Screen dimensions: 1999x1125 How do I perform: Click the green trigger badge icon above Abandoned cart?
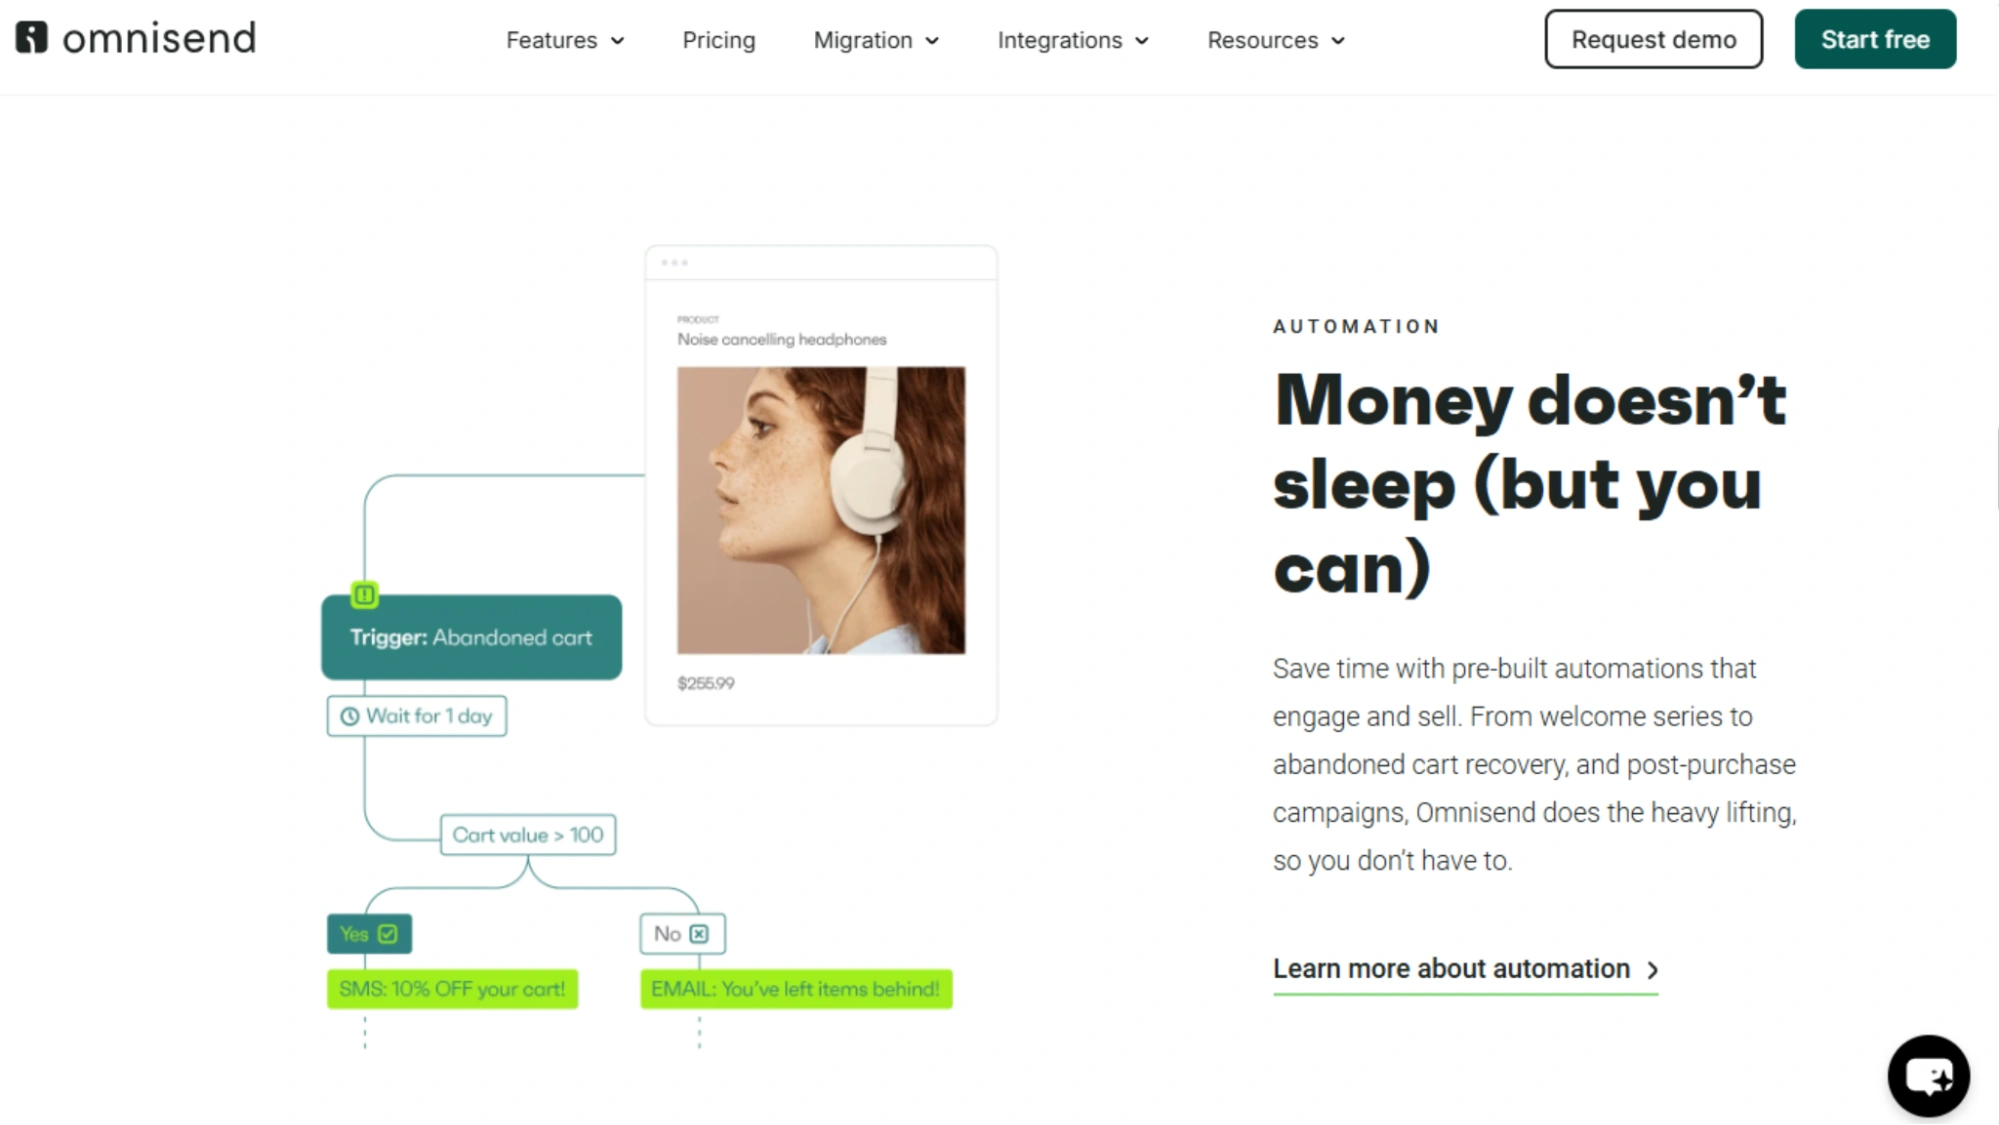[365, 595]
